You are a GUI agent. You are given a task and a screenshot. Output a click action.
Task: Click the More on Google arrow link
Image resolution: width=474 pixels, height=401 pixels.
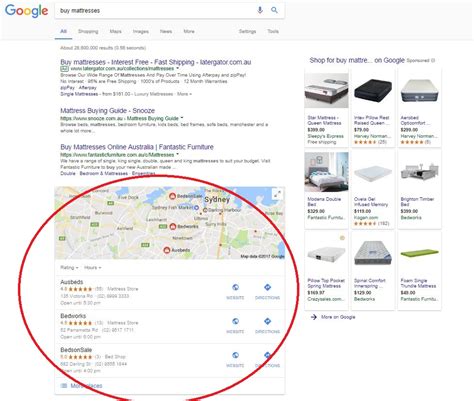coord(333,317)
